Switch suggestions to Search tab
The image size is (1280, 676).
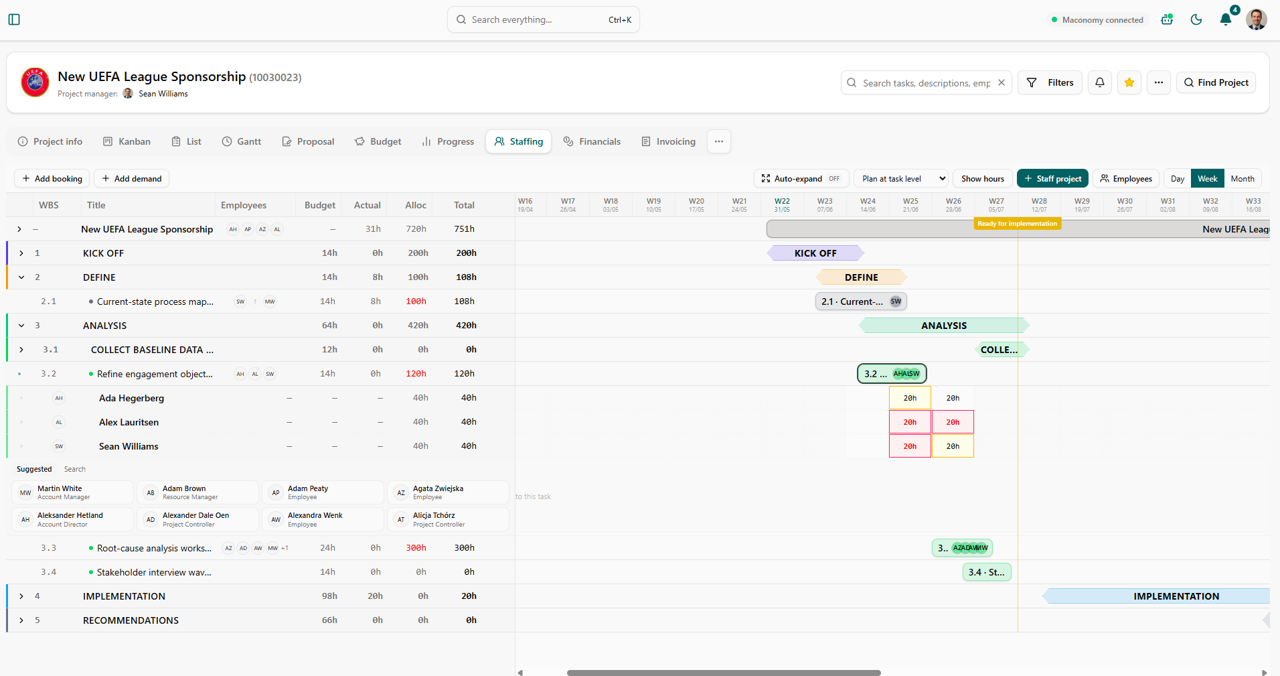tap(75, 469)
